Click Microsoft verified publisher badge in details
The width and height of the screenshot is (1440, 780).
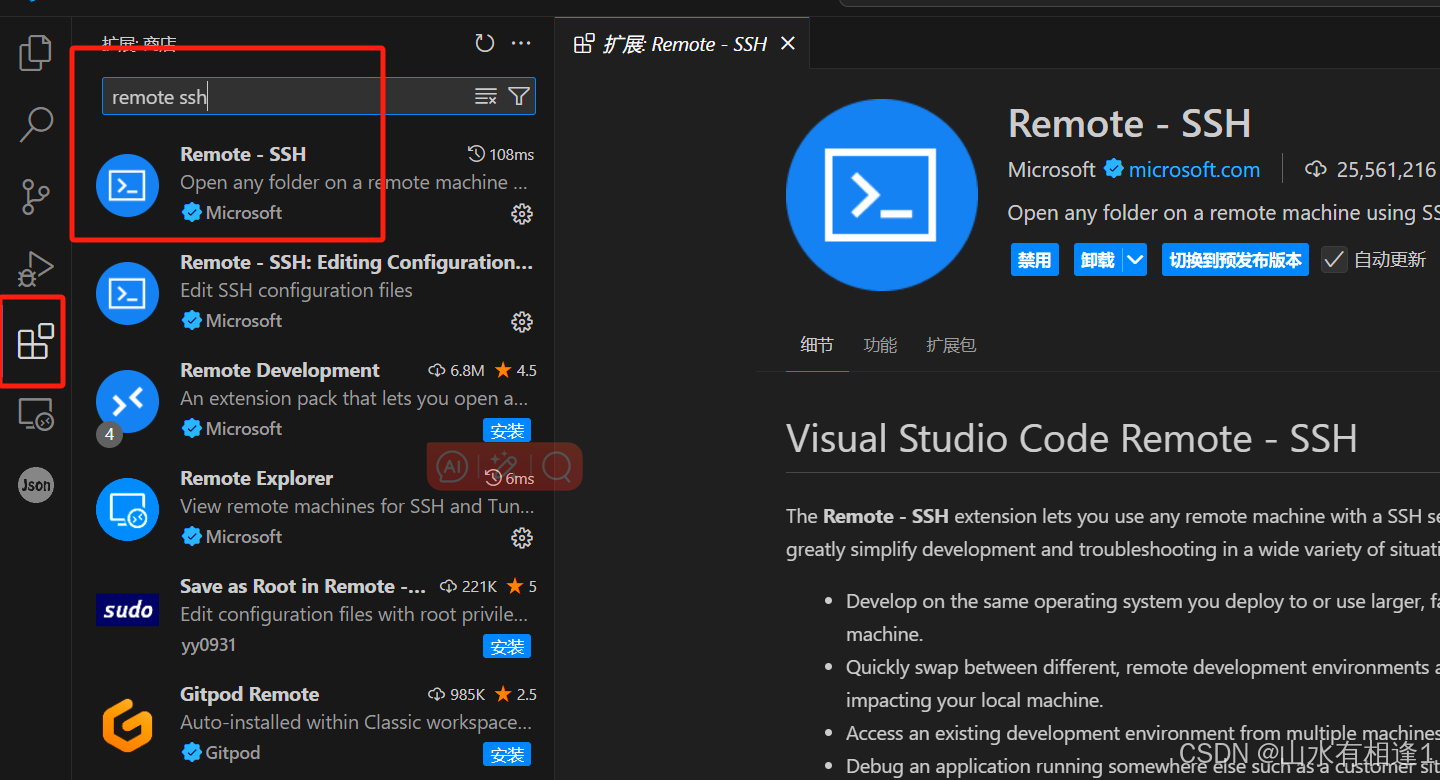coord(1114,169)
